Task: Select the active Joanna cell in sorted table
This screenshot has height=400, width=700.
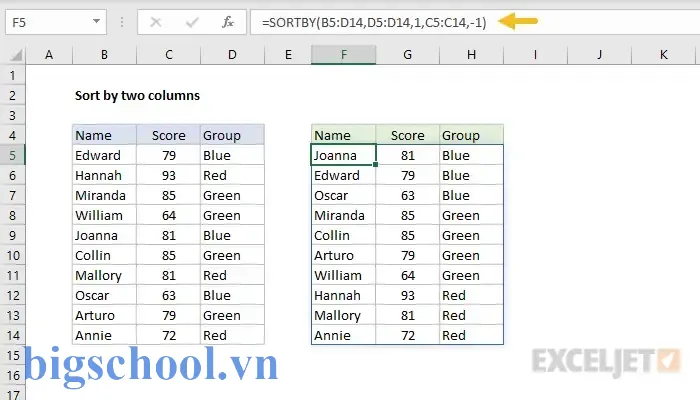Action: pyautogui.click(x=344, y=155)
